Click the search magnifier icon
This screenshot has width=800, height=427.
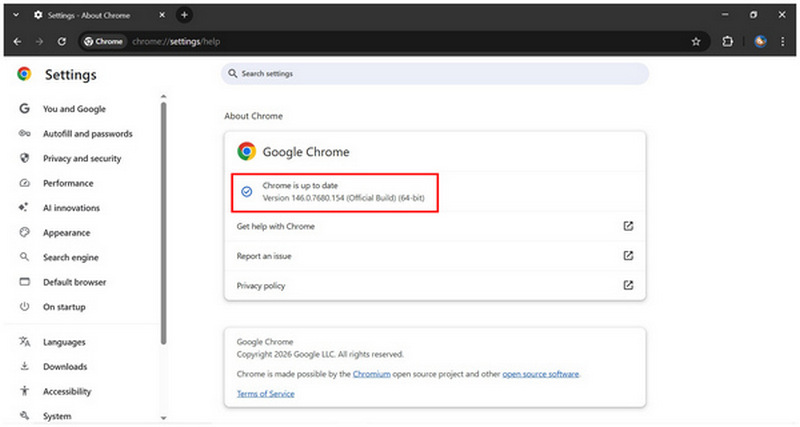(233, 73)
